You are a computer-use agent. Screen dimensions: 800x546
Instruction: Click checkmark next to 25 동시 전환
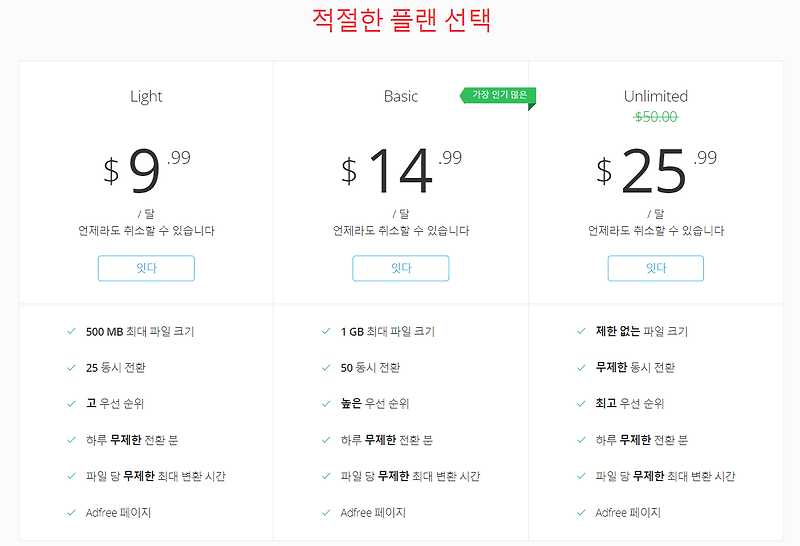[71, 367]
